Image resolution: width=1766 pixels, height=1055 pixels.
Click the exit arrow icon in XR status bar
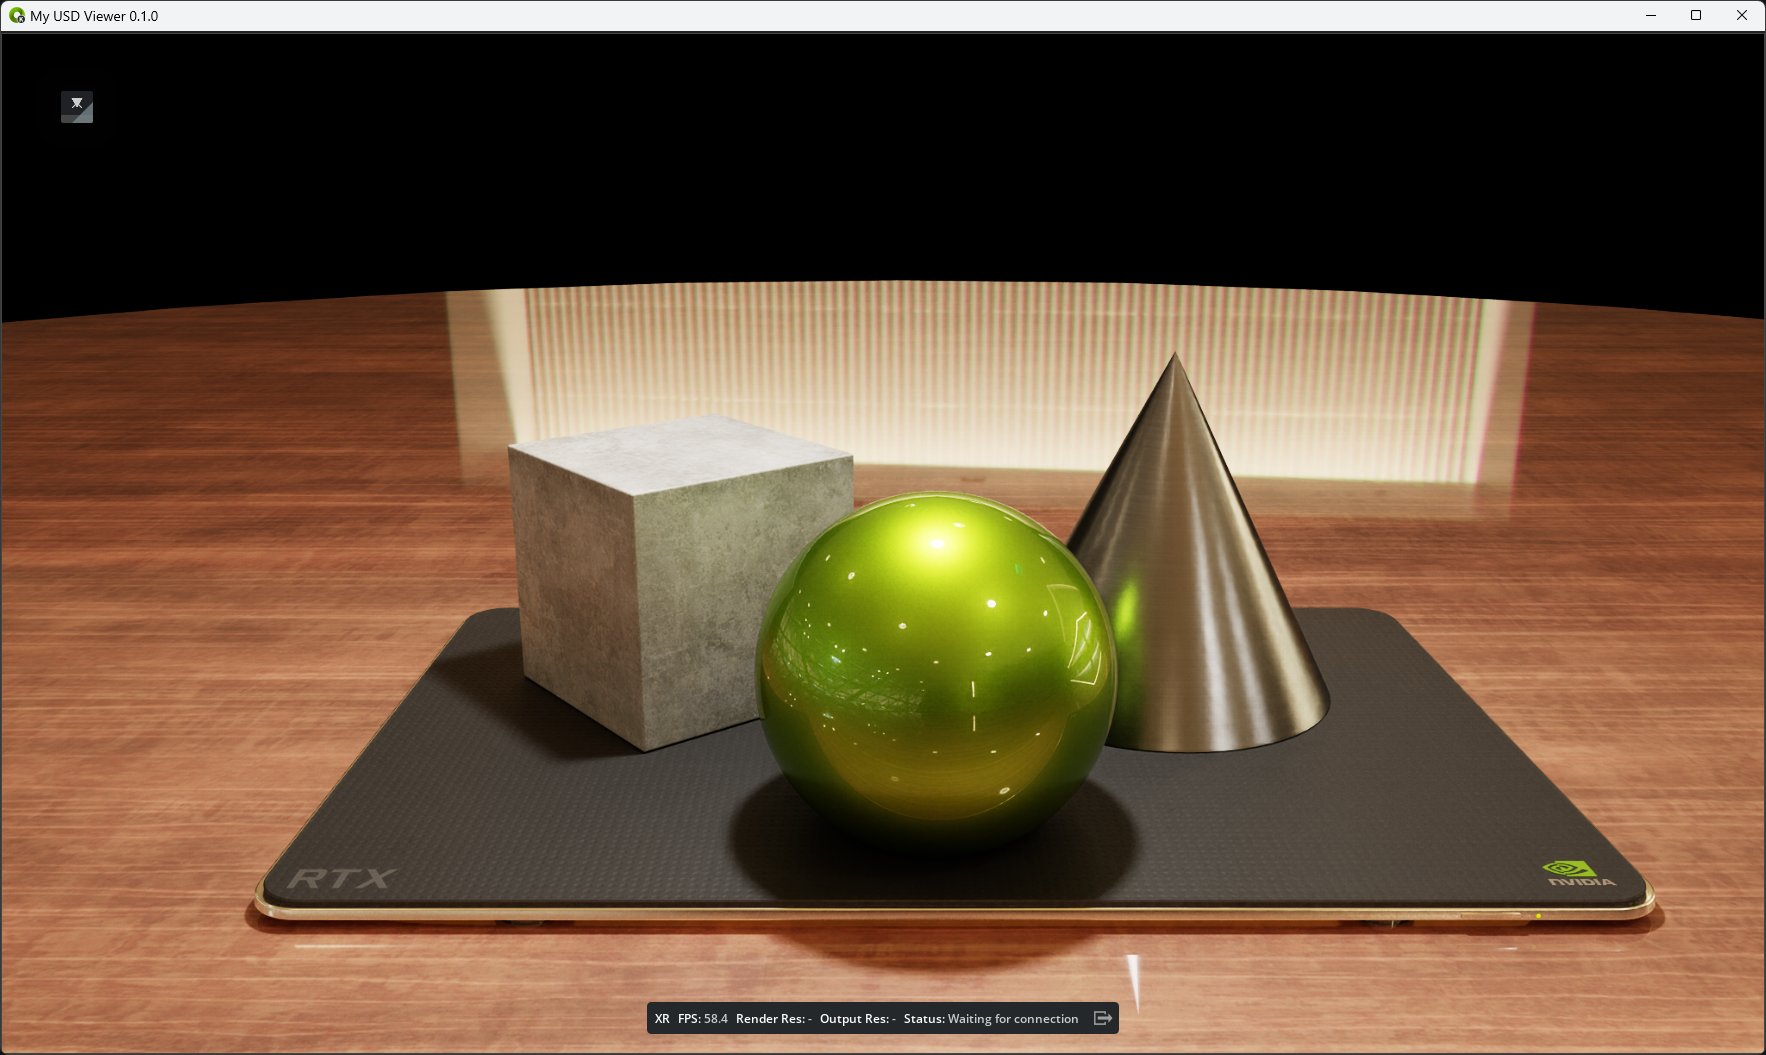click(x=1102, y=1018)
